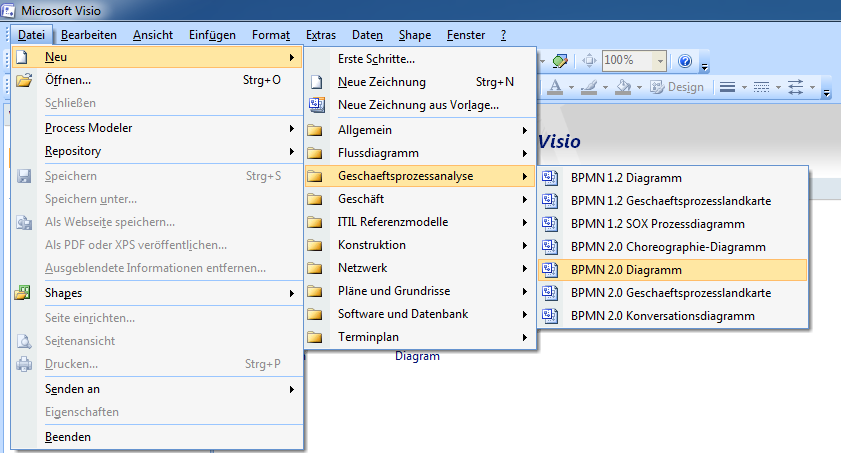842x453 pixels.
Task: Click the floppy disk icon beside Speichern
Action: [24, 176]
